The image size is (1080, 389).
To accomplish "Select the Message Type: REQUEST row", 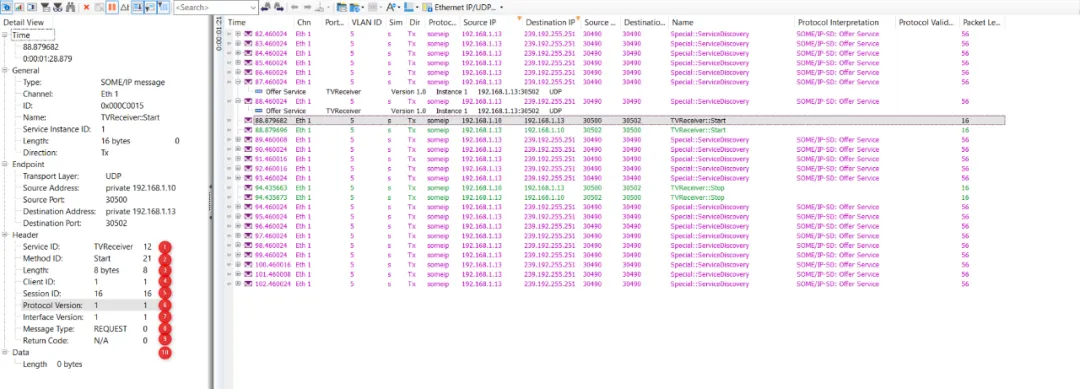I will click(87, 328).
